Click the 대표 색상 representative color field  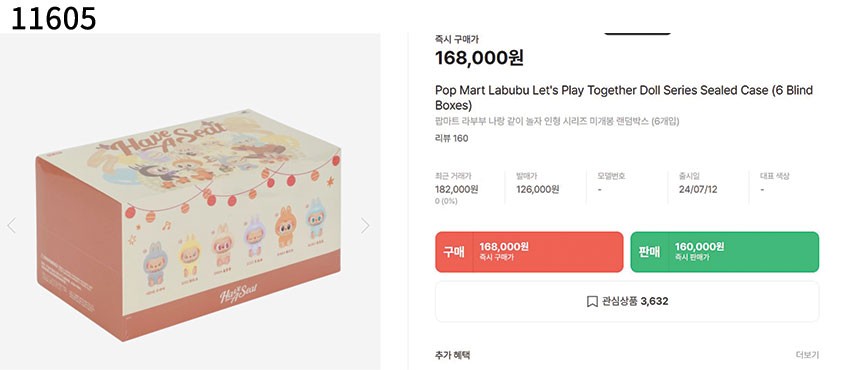tap(775, 183)
